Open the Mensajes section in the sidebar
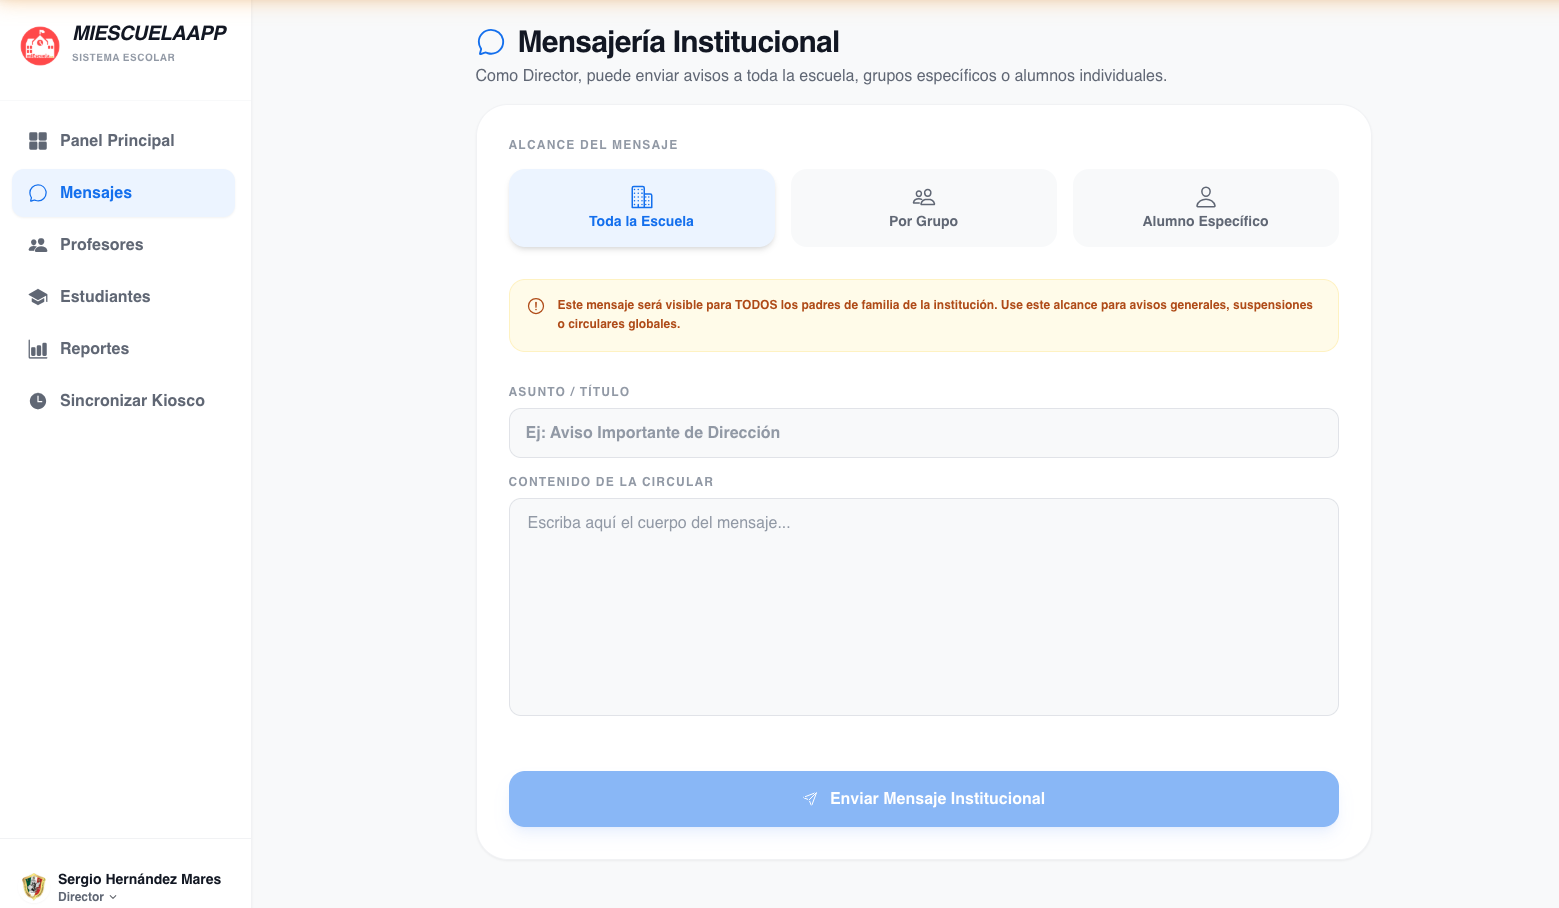Screen dimensions: 1559x908 (96, 193)
